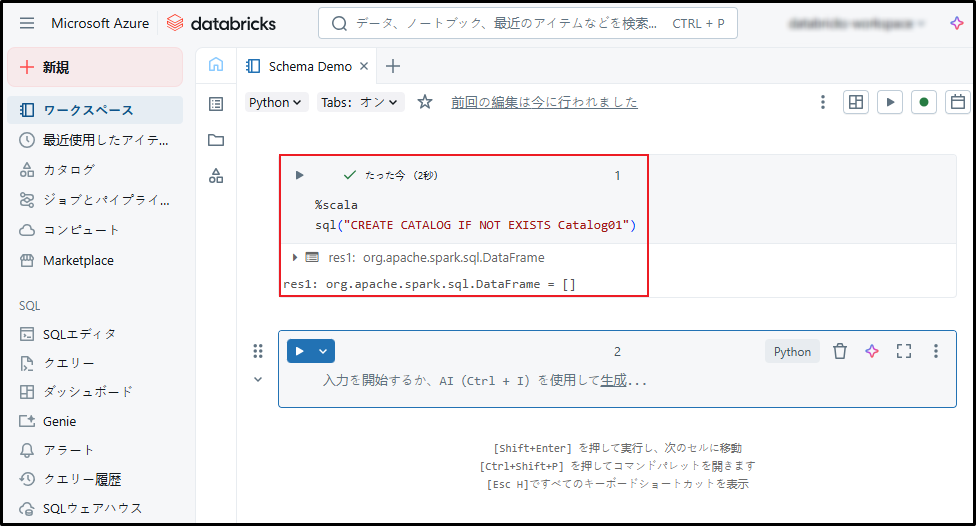
Task: Open the workspace folder browser icon
Action: (216, 140)
